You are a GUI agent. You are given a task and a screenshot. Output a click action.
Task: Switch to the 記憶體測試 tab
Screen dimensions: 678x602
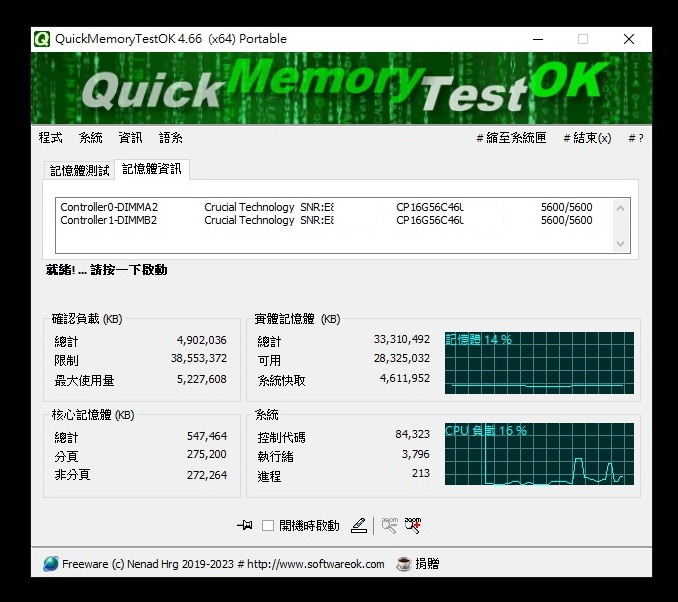(x=79, y=170)
